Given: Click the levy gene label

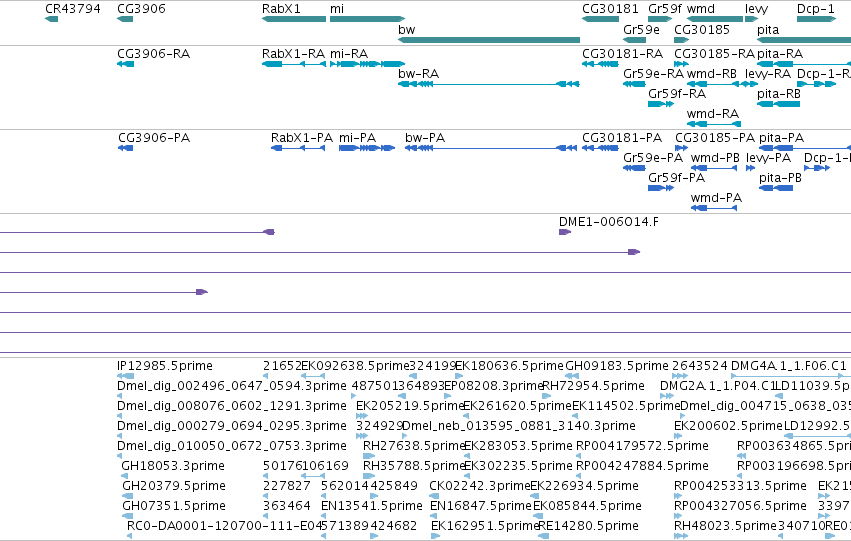Looking at the screenshot, I should tap(756, 9).
